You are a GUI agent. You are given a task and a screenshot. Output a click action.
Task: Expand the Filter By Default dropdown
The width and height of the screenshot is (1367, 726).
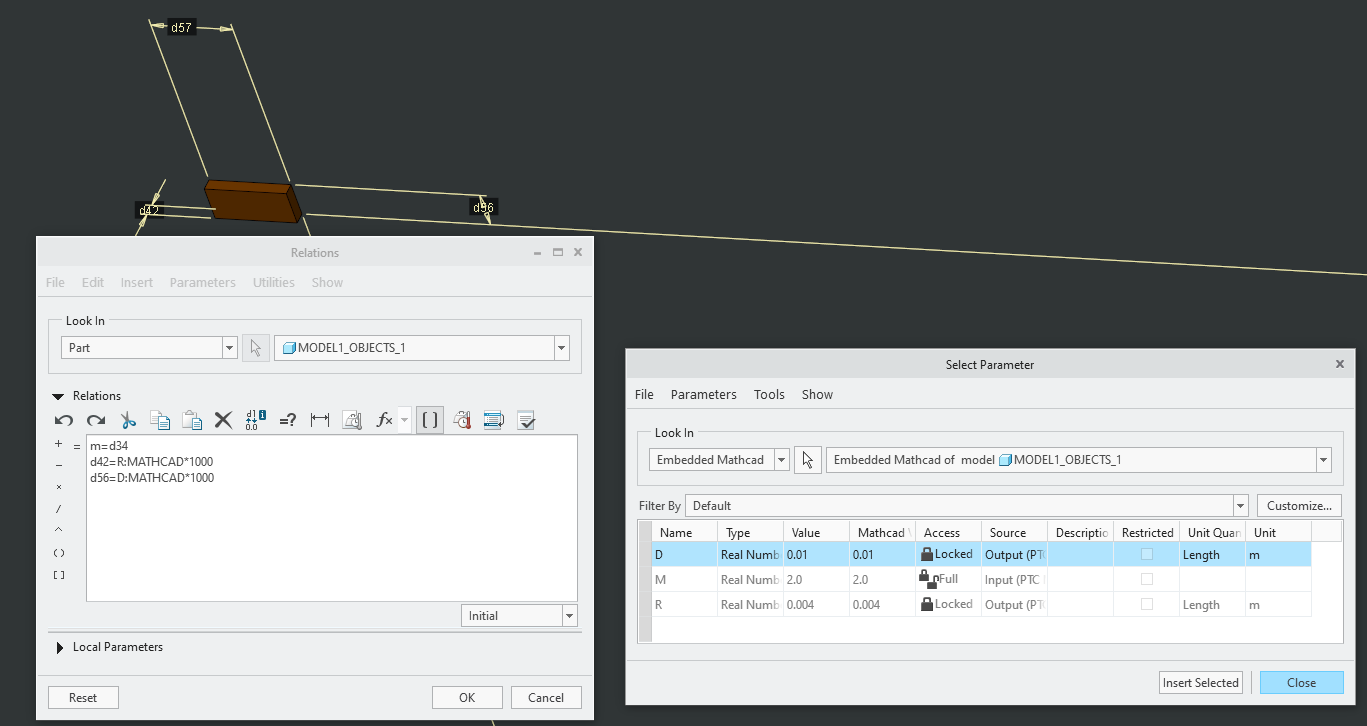point(1240,505)
